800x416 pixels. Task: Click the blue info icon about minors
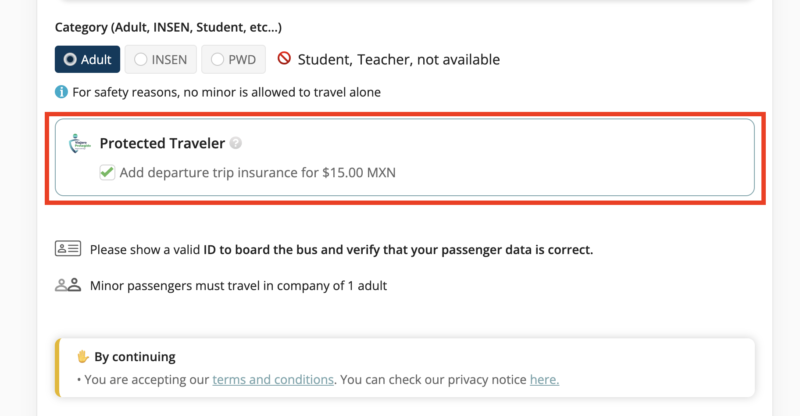click(61, 92)
